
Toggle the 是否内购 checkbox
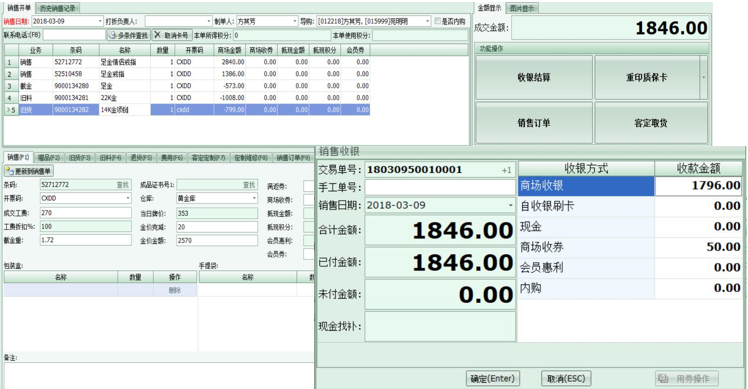click(x=437, y=21)
